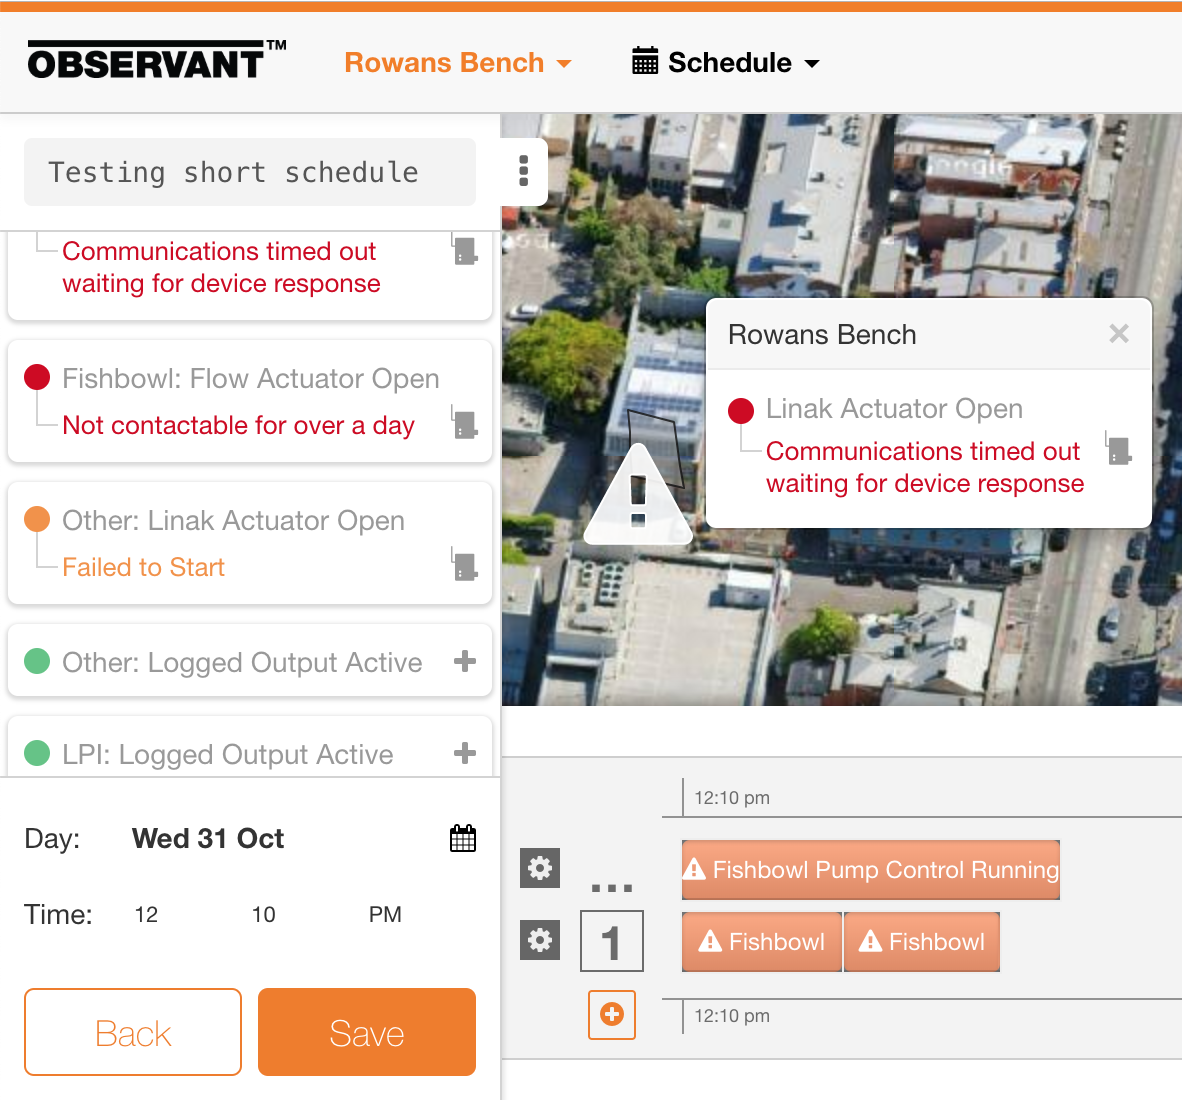The width and height of the screenshot is (1182, 1100).
Task: Click device icon in Linak Actuator map popup
Action: (x=1119, y=449)
